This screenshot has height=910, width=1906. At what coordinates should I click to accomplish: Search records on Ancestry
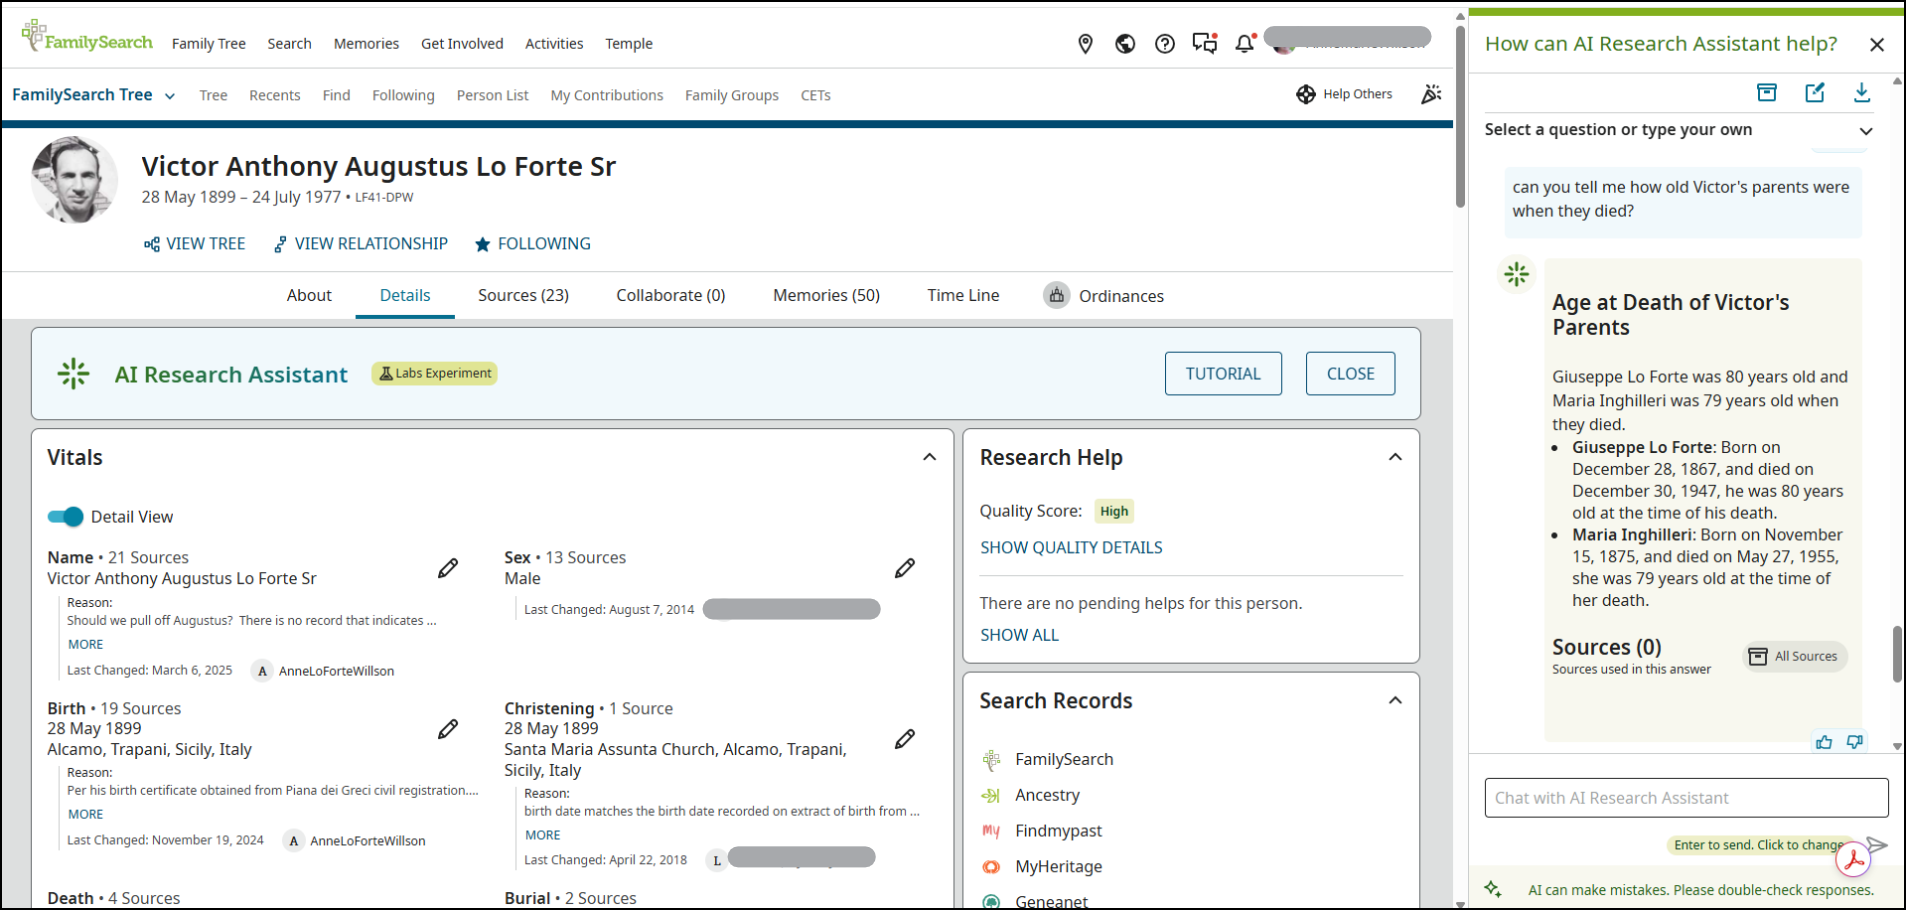point(1047,795)
